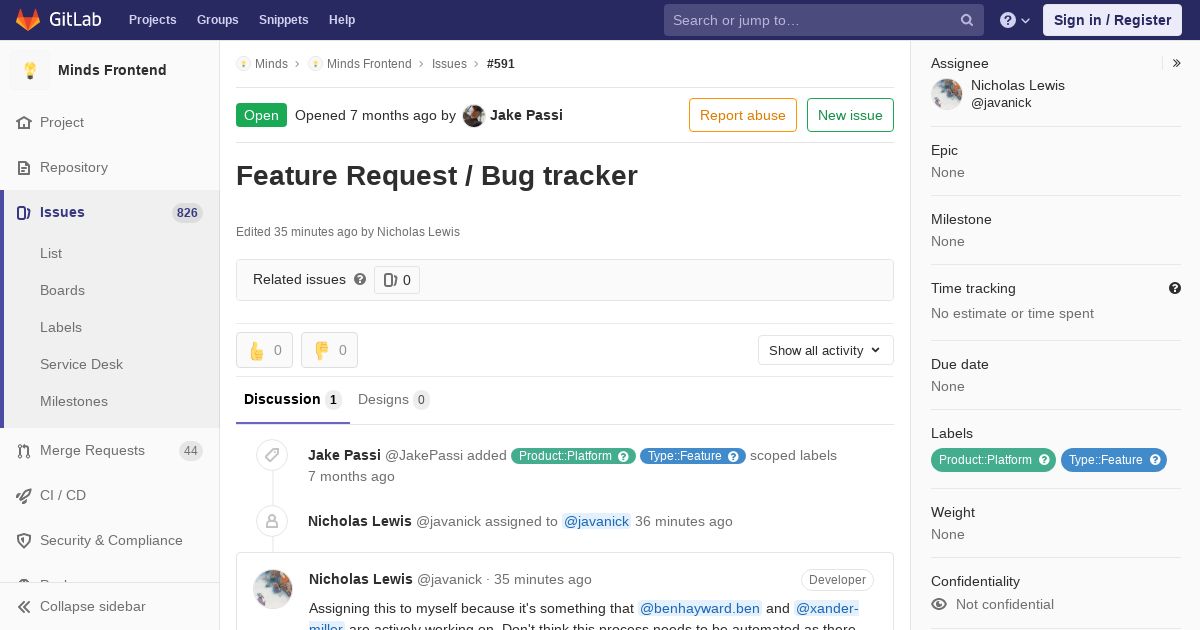Image resolution: width=1200 pixels, height=630 pixels.
Task: Switch to the Discussion tab
Action: (x=293, y=399)
